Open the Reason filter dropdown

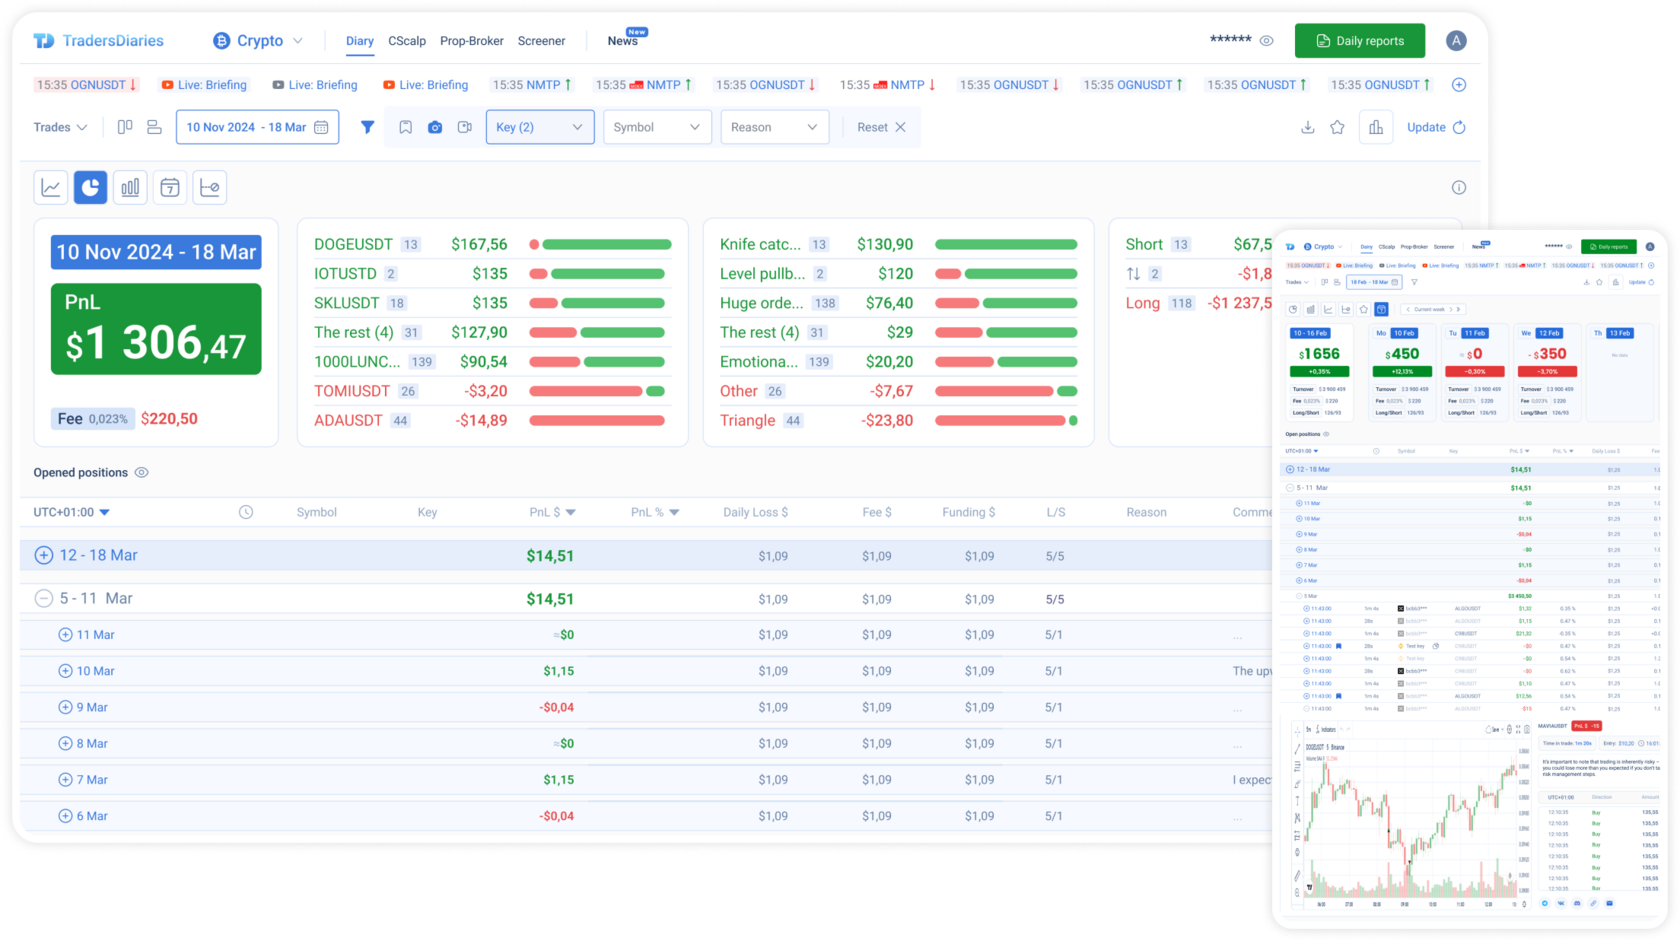[x=774, y=127]
